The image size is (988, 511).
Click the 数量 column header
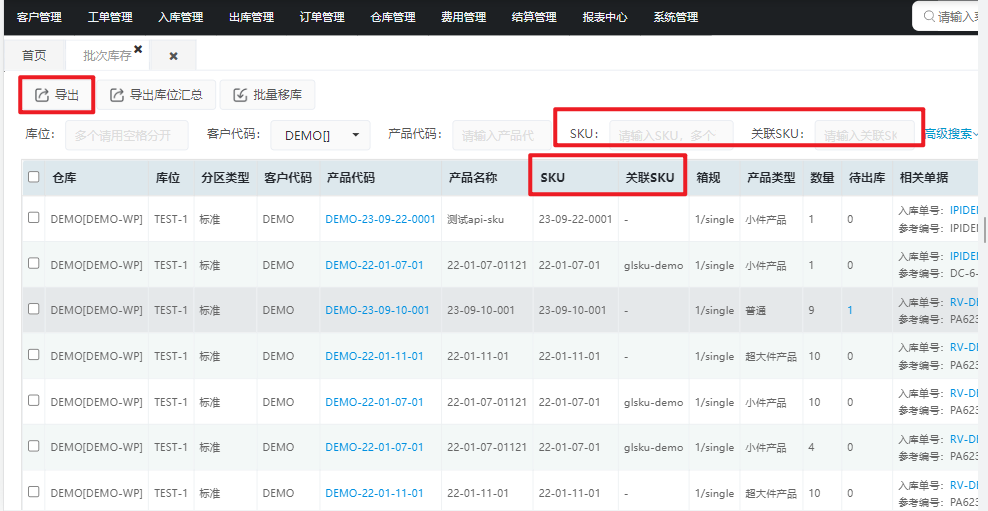tap(822, 178)
